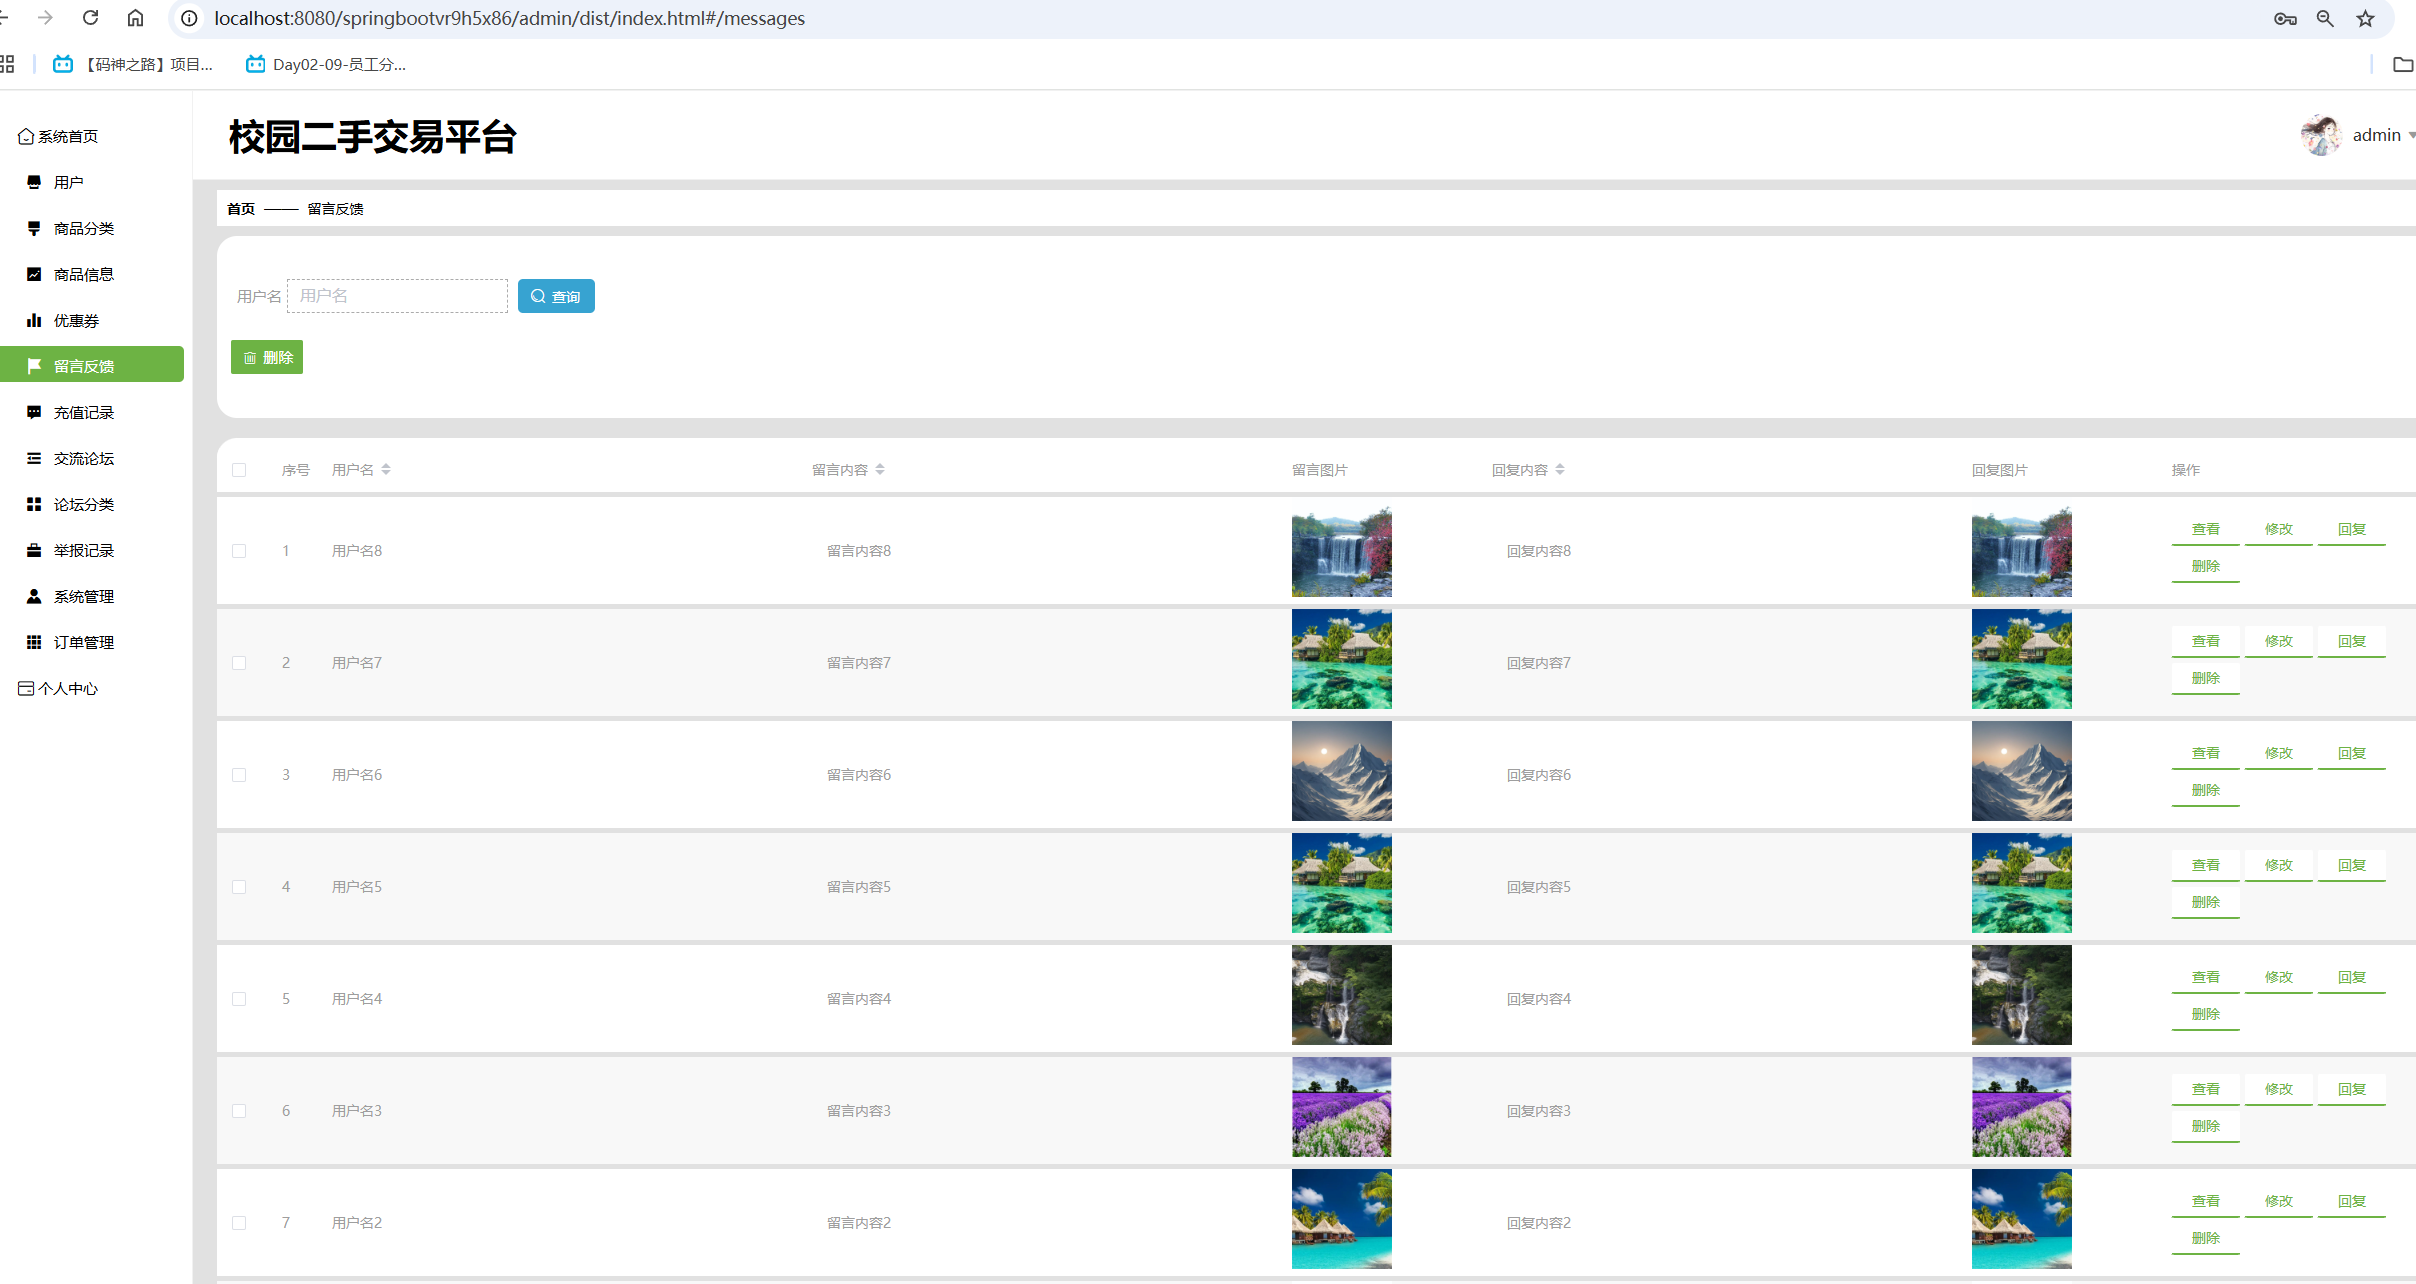Open 交流论坛 in sidebar menu
Viewport: 2416px width, 1284px height.
84,458
